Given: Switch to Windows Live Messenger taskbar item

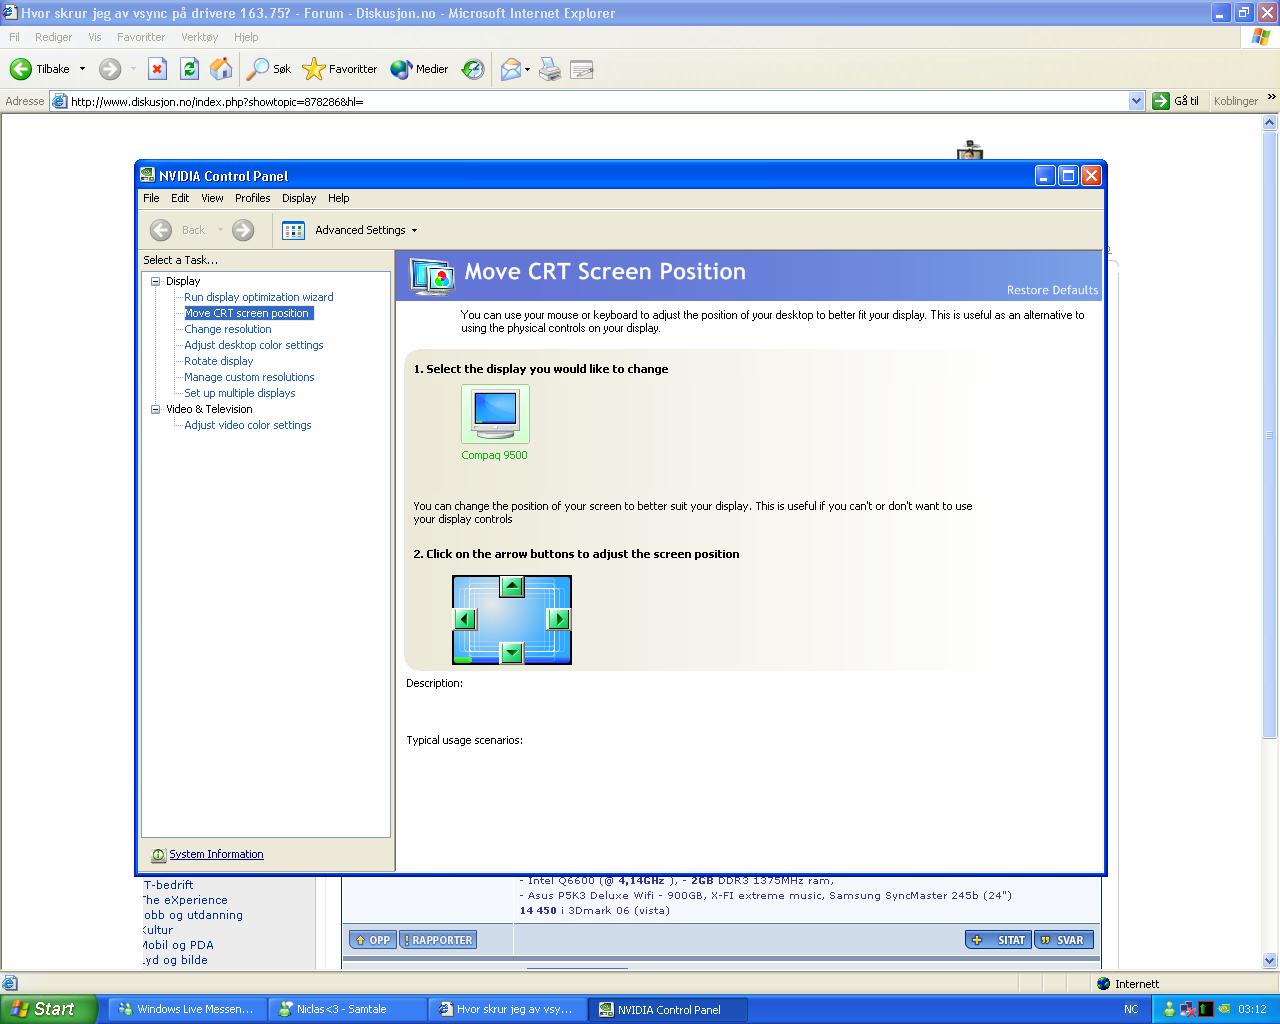Looking at the screenshot, I should click(x=187, y=1009).
